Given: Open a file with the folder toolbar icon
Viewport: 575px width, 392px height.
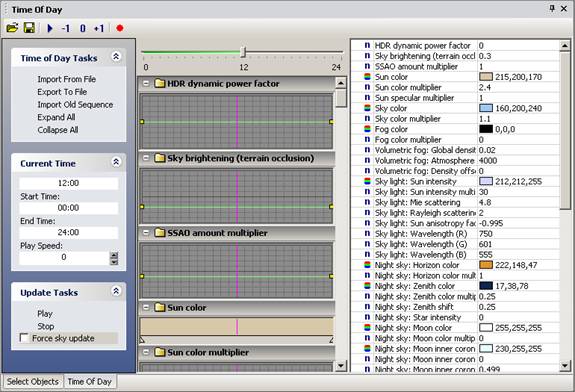Looking at the screenshot, I should tap(12, 28).
